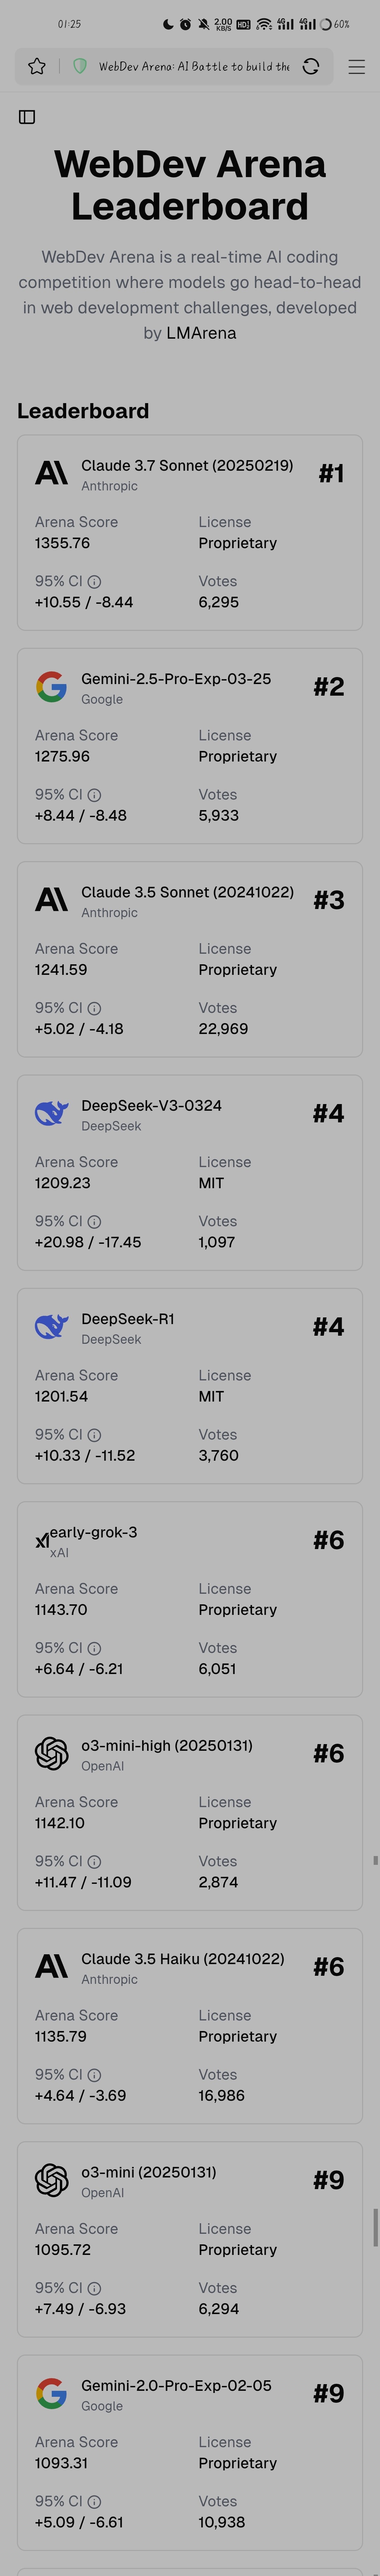Screen dimensions: 380x2576
Task: Click the info icon in Gemini-2.5-Pro's card
Action: [94, 795]
